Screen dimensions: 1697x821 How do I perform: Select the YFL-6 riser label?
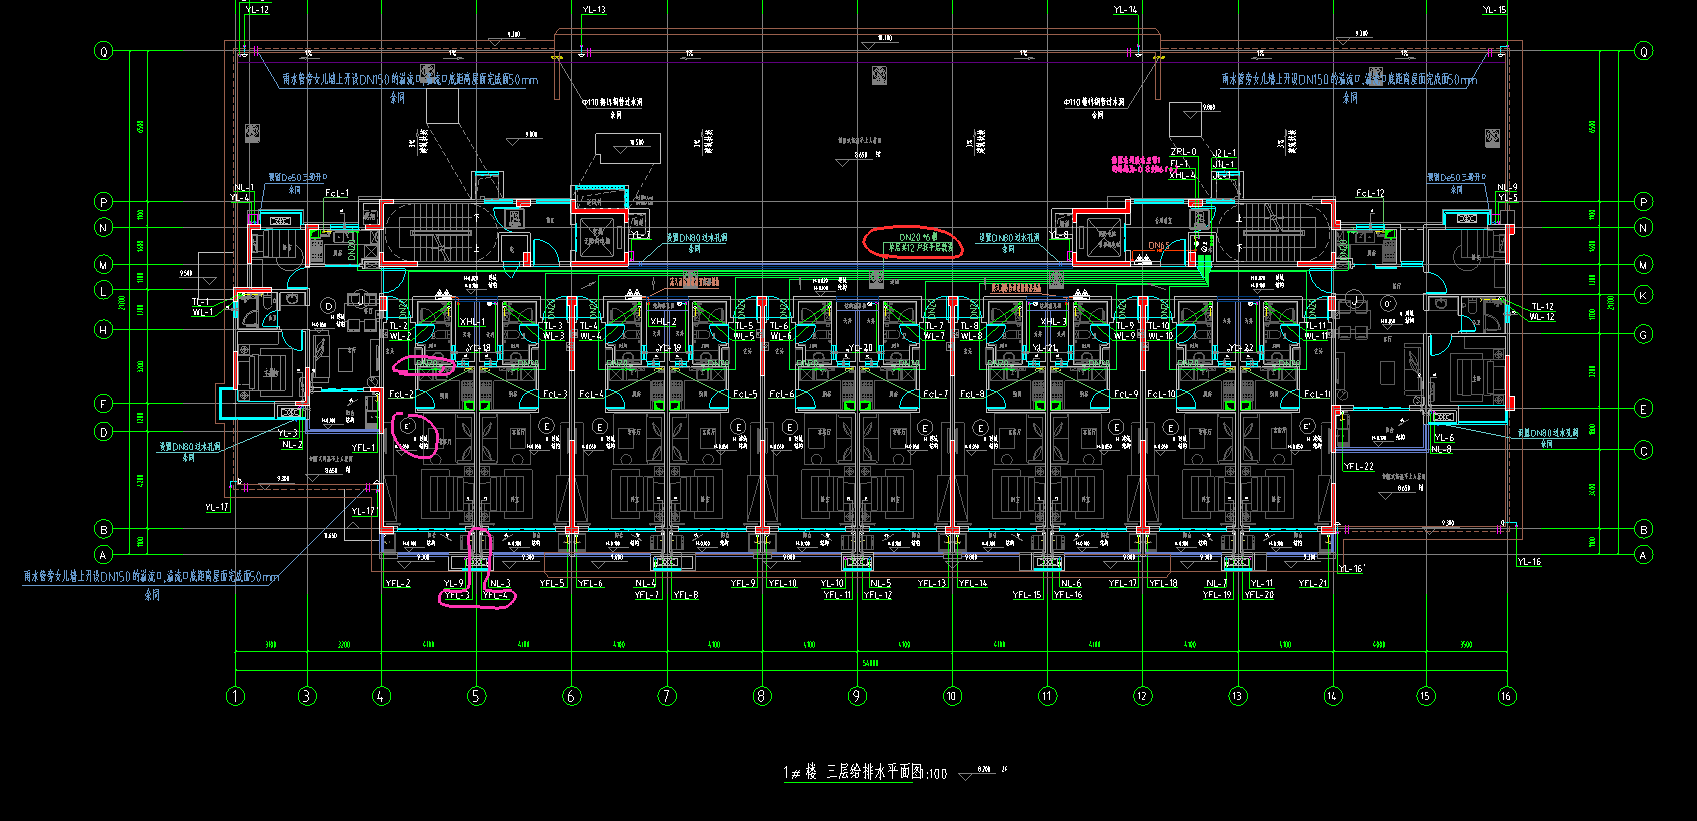tap(590, 583)
